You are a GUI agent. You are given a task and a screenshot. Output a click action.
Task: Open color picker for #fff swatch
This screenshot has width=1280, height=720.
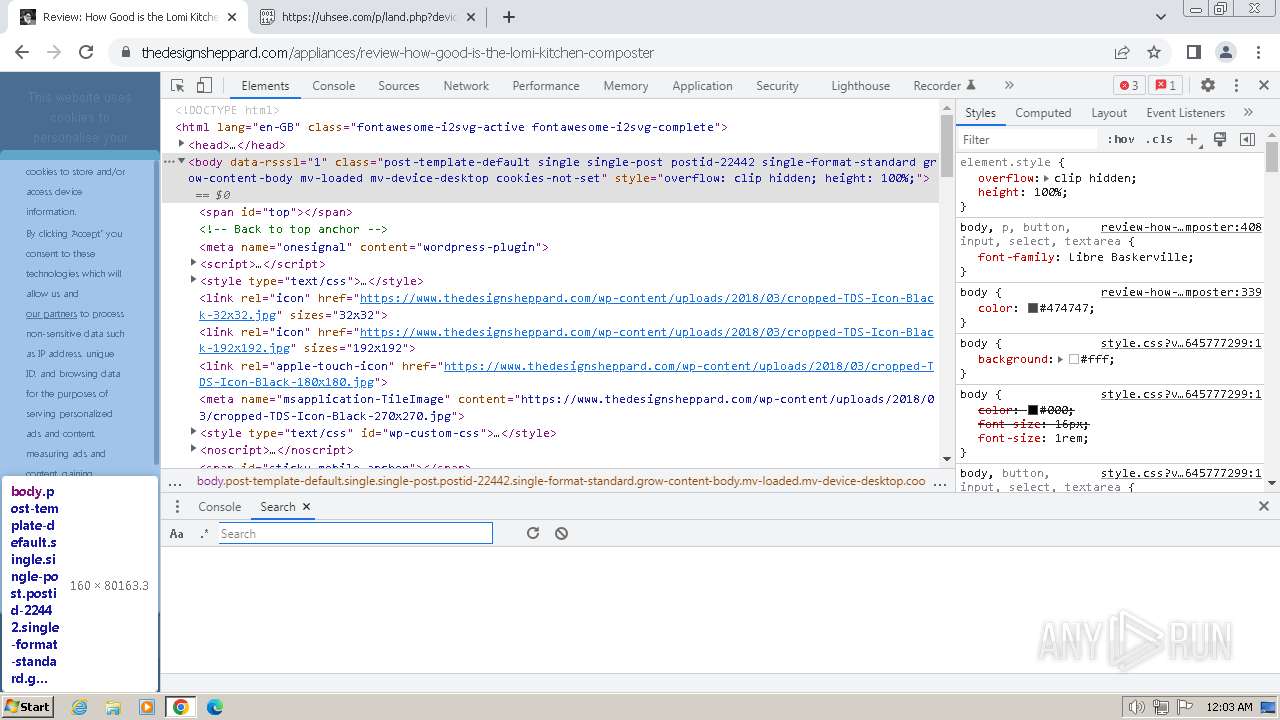pos(1074,359)
